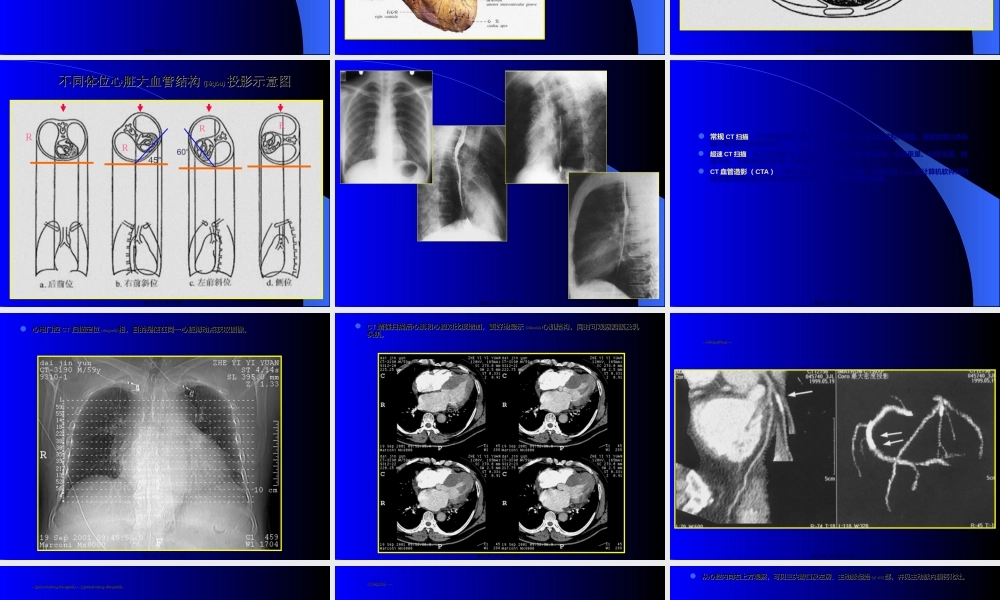Viewport: 1000px width, 600px height.
Task: Click the 不同体位心脏大血管结构 slide title
Action: 175,82
